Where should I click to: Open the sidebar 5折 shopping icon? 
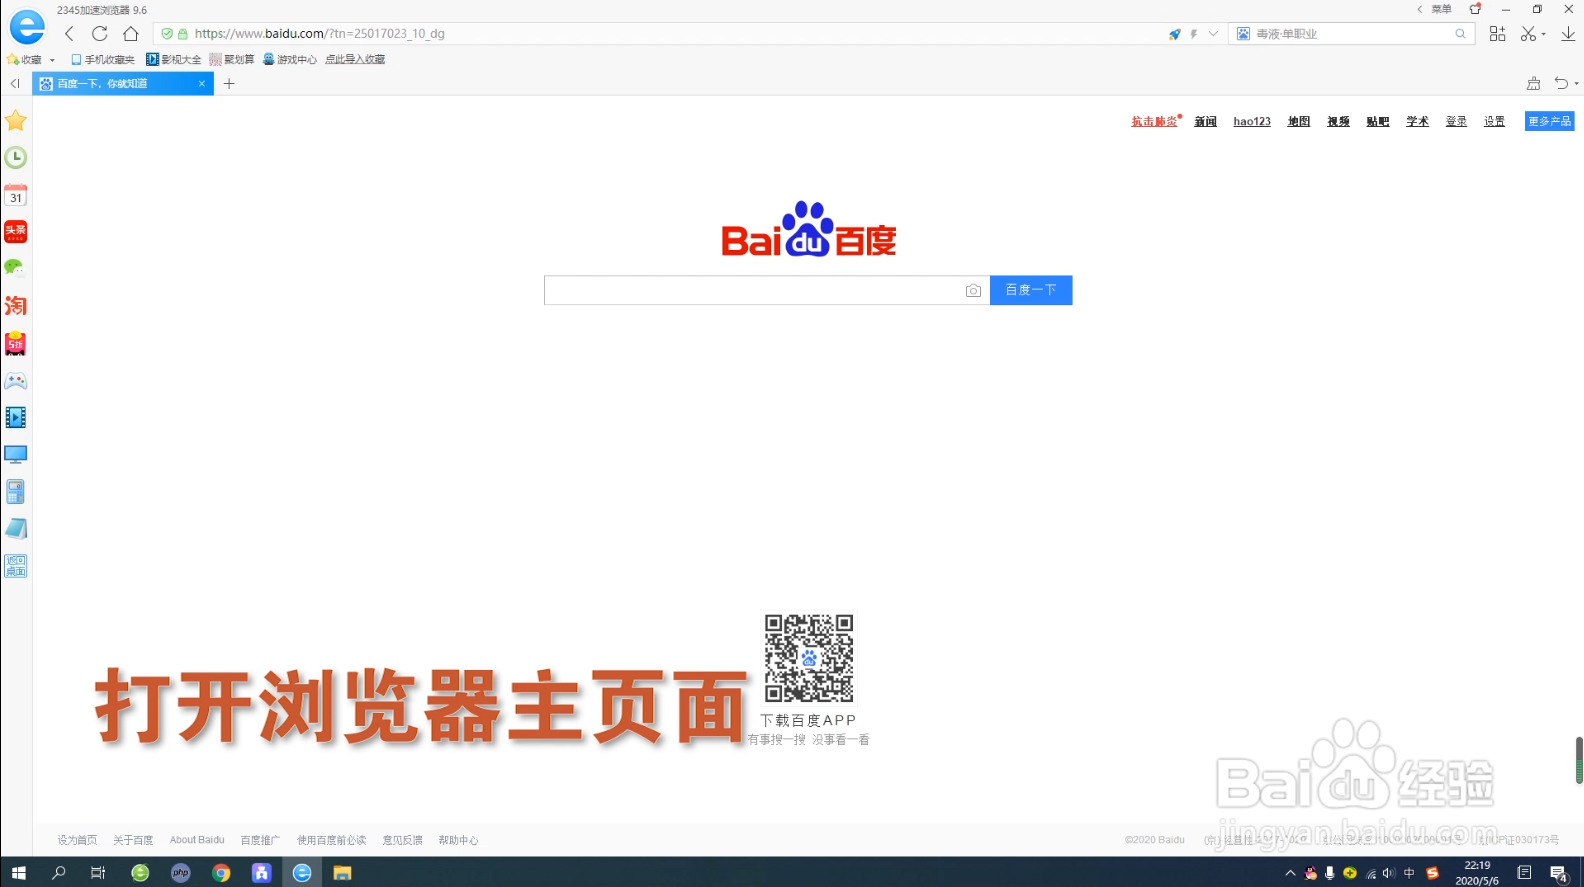(x=16, y=344)
